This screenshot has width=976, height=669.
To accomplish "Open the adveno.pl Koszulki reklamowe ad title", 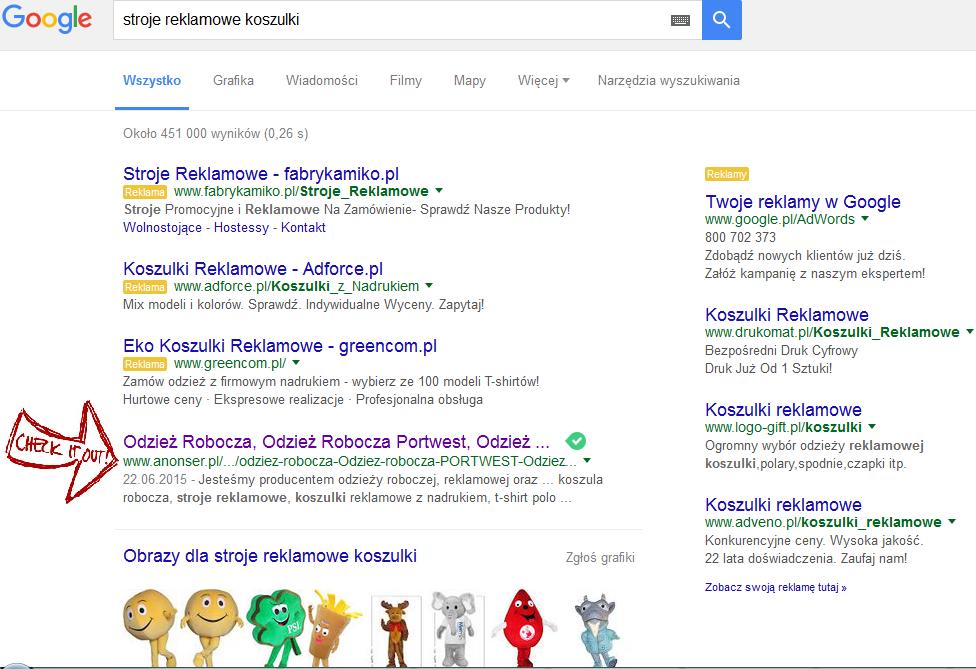I will click(783, 505).
